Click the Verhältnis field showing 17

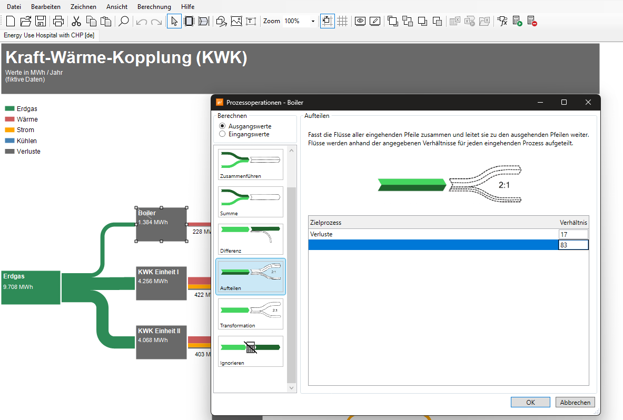point(573,234)
